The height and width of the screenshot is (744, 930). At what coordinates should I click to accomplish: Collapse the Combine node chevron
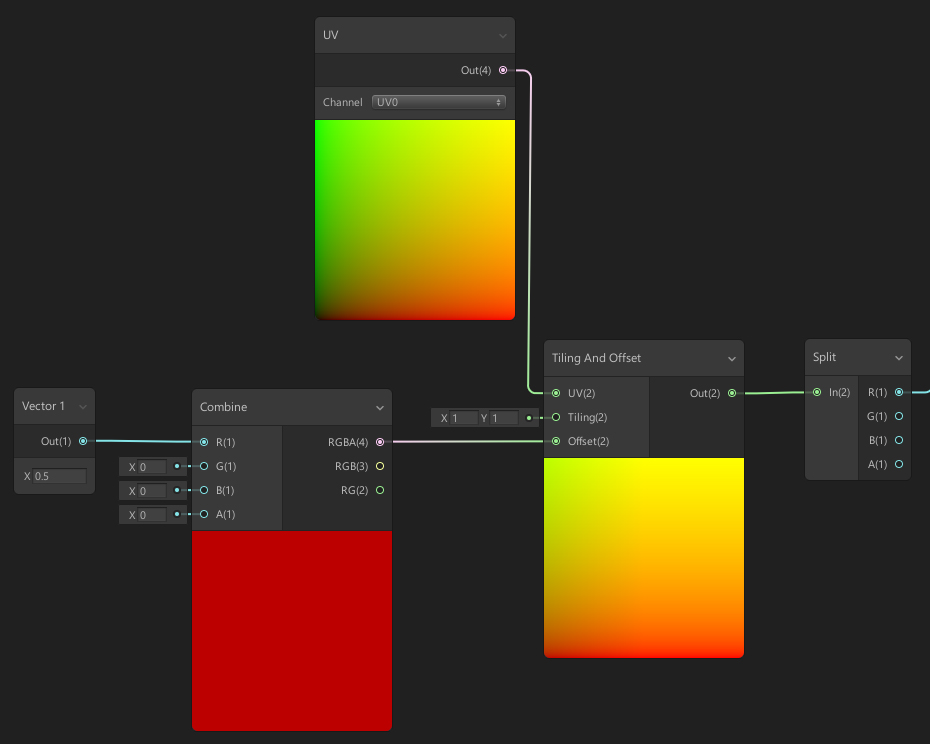(380, 408)
